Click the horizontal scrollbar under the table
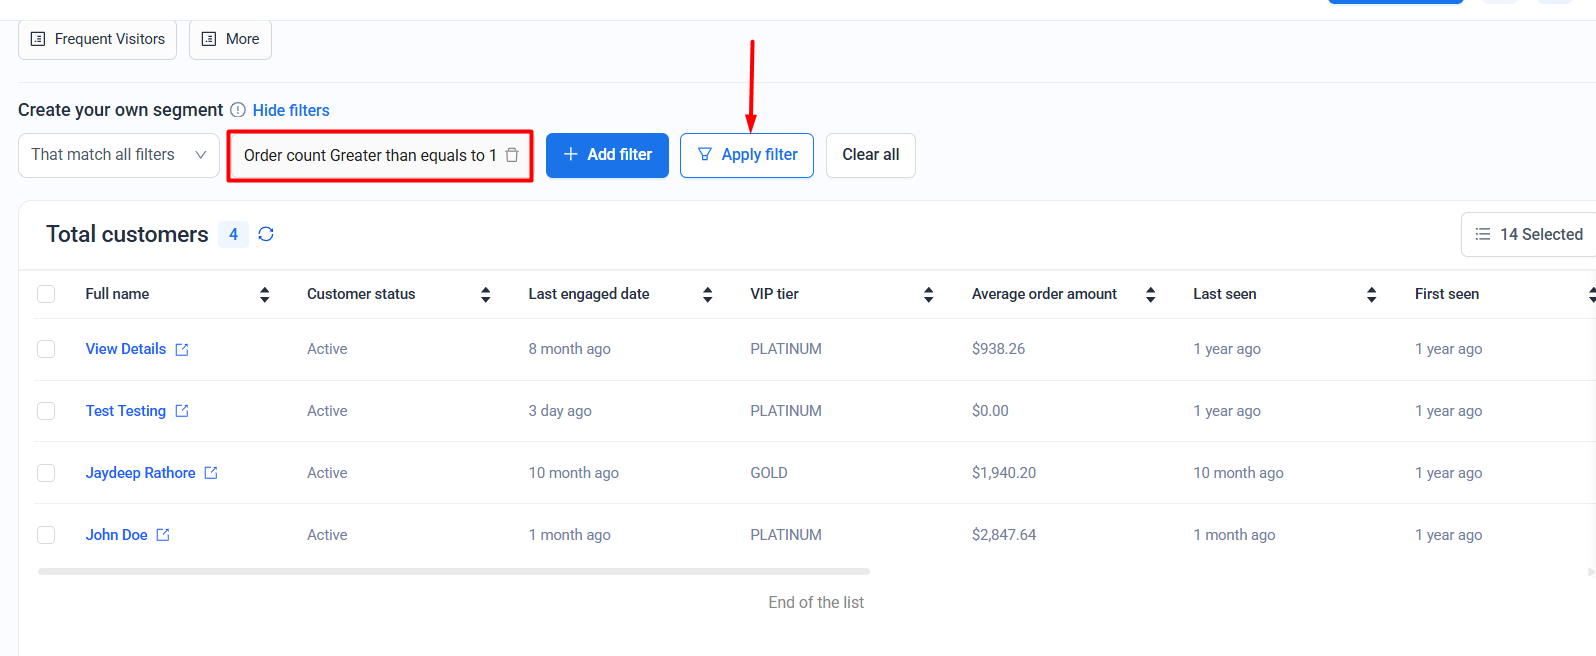The width and height of the screenshot is (1596, 656). click(453, 571)
